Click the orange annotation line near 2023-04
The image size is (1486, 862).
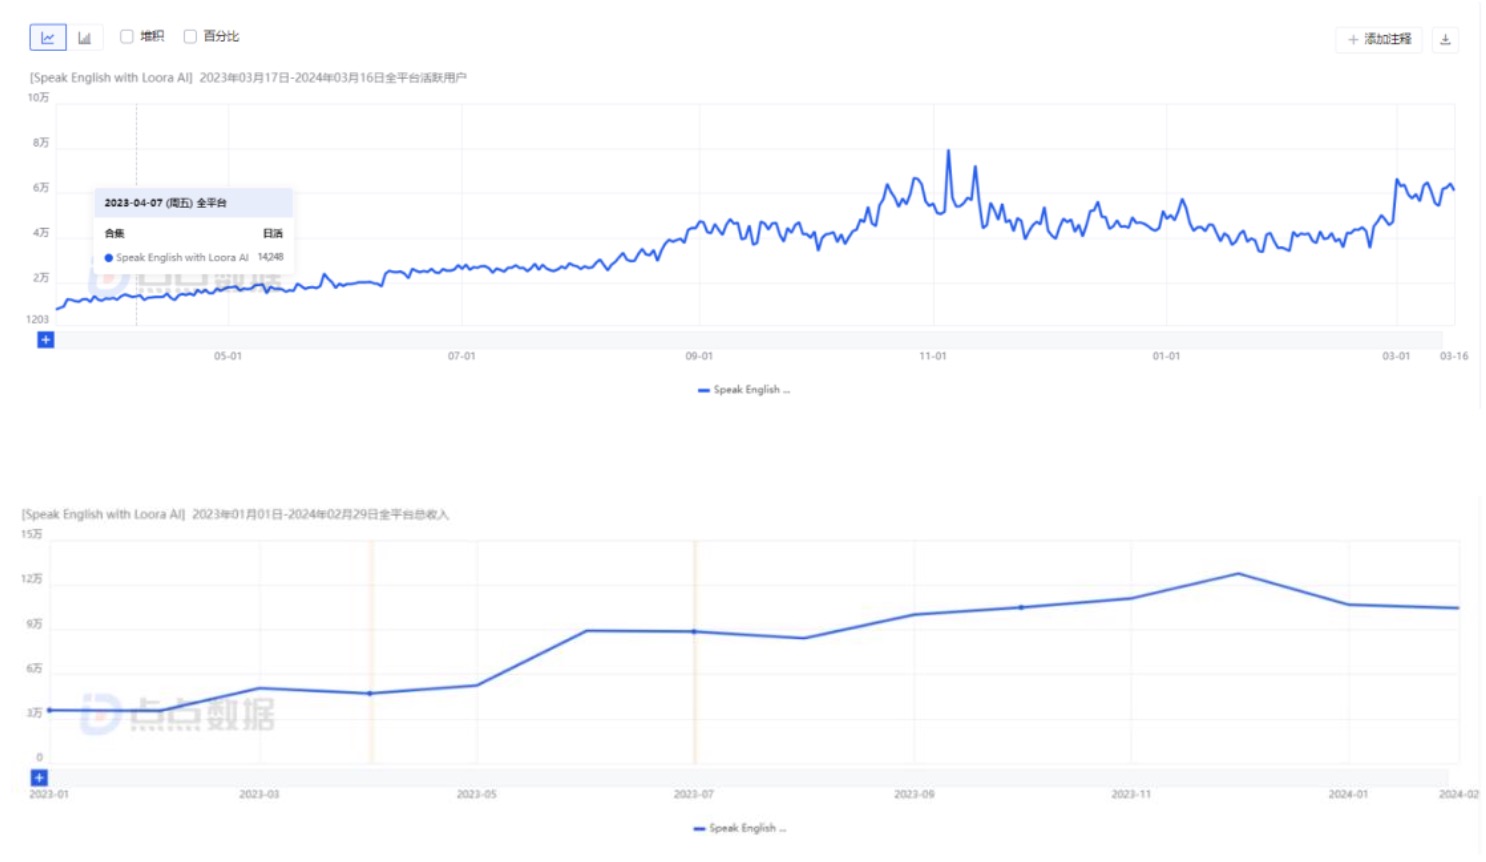click(371, 650)
